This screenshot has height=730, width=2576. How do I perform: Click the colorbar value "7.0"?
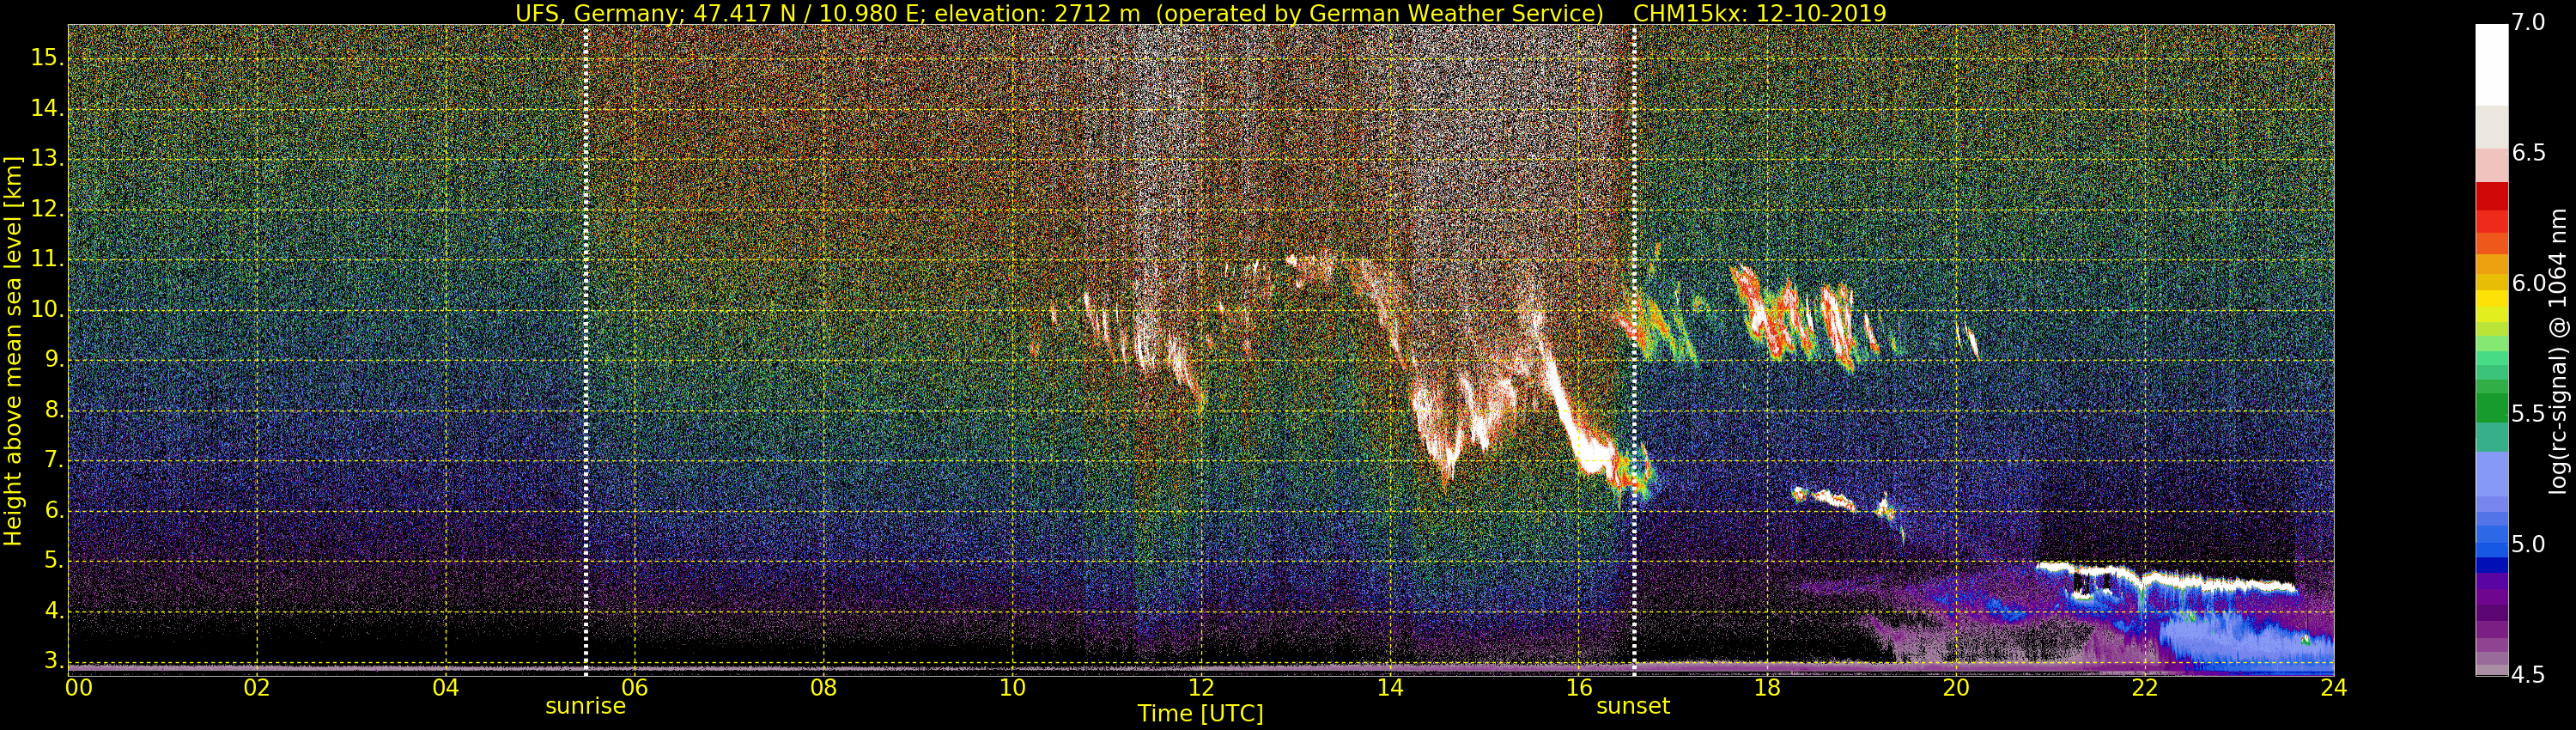2528,22
